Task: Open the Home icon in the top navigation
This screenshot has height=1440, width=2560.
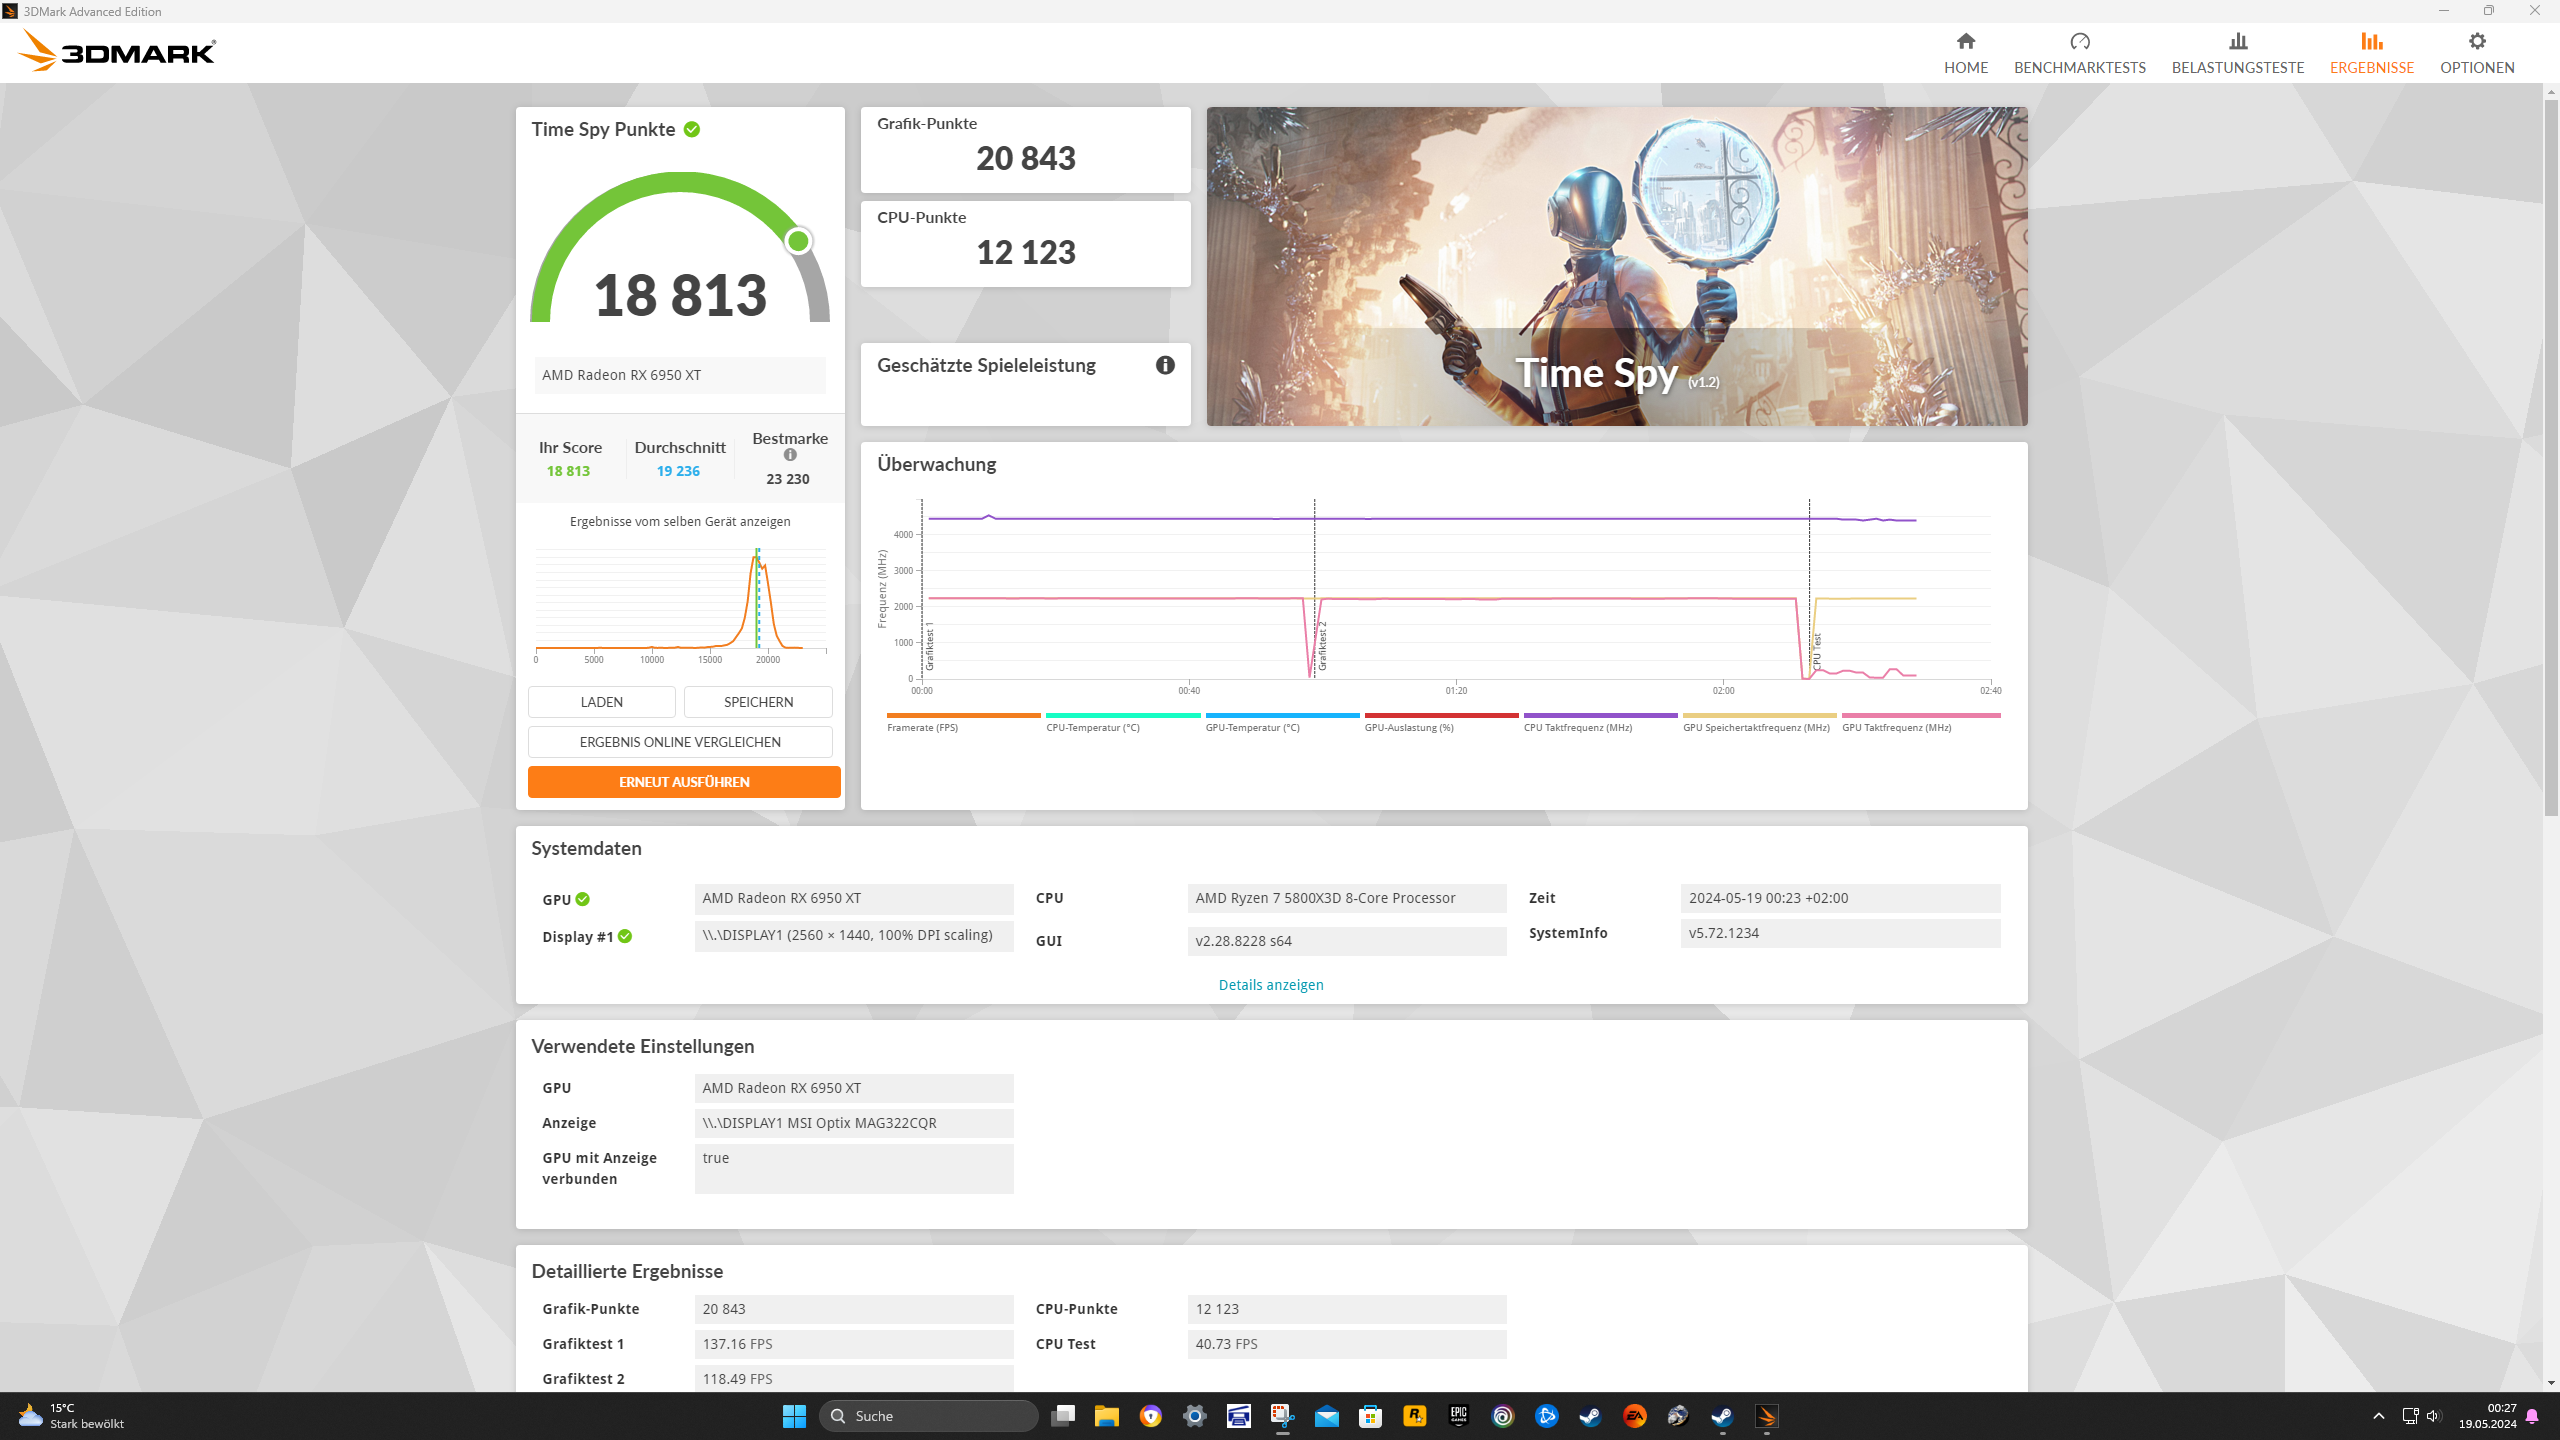Action: pyautogui.click(x=1965, y=41)
